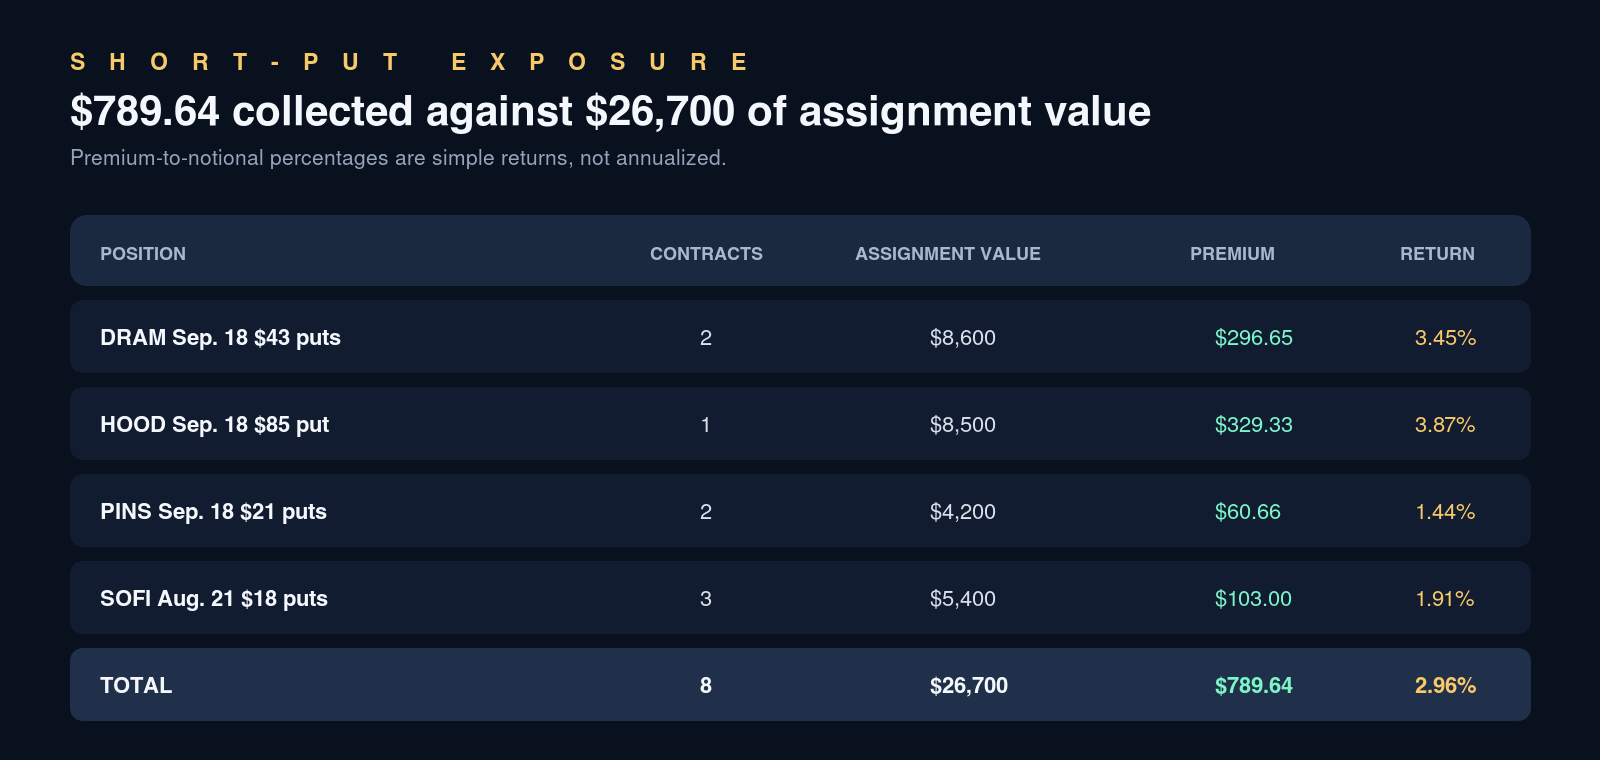
Task: Click the TOTAL row label
Action: click(136, 685)
